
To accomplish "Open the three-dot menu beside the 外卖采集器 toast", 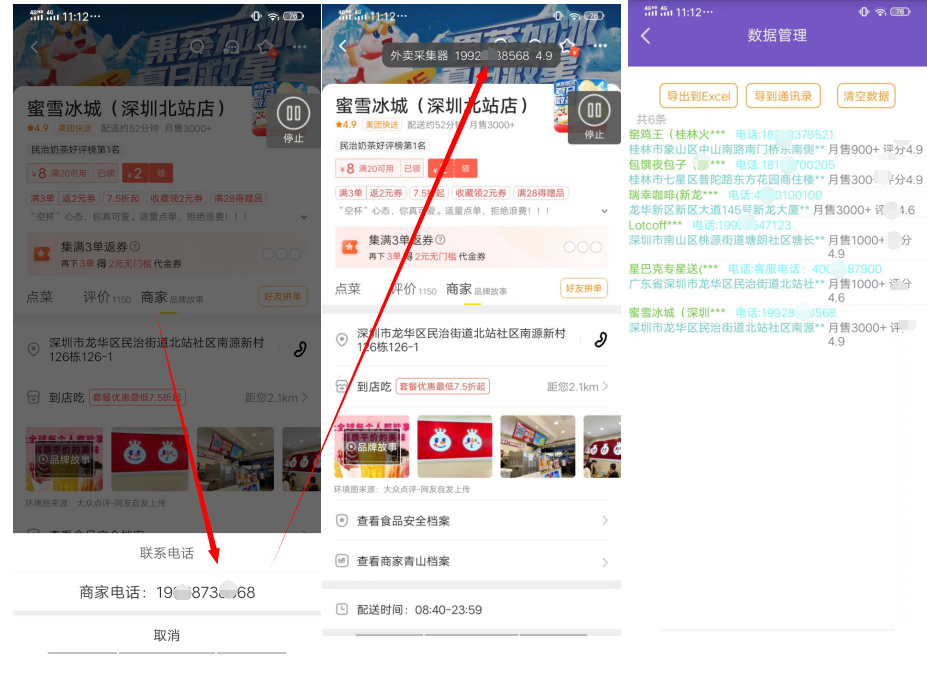I will [600, 46].
